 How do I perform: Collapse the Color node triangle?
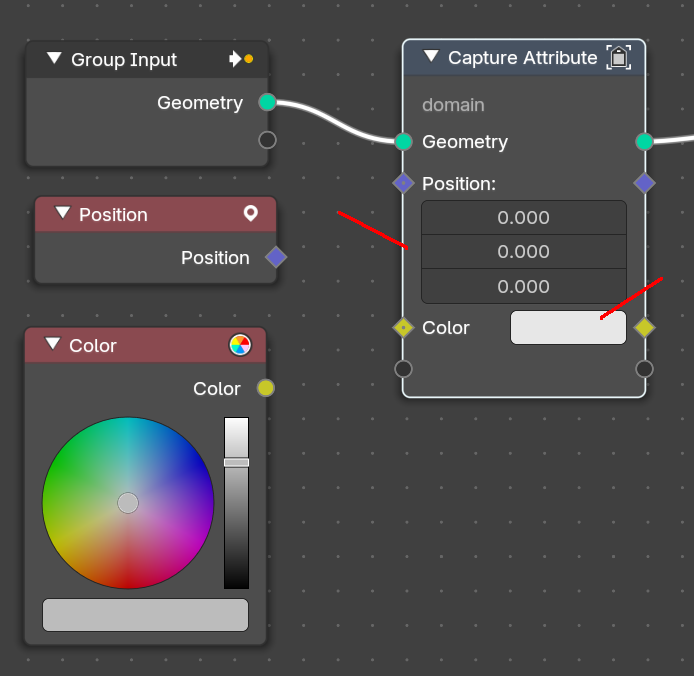pos(53,344)
